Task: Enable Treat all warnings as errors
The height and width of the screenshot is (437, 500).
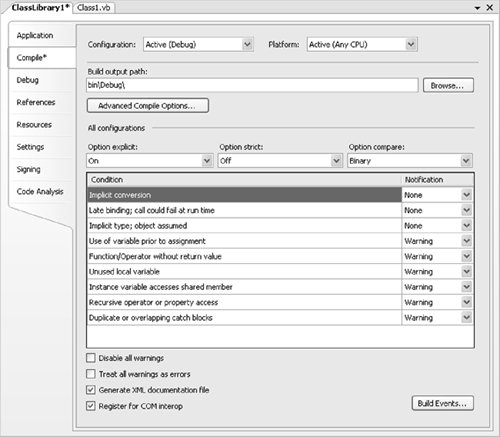Action: click(x=91, y=374)
